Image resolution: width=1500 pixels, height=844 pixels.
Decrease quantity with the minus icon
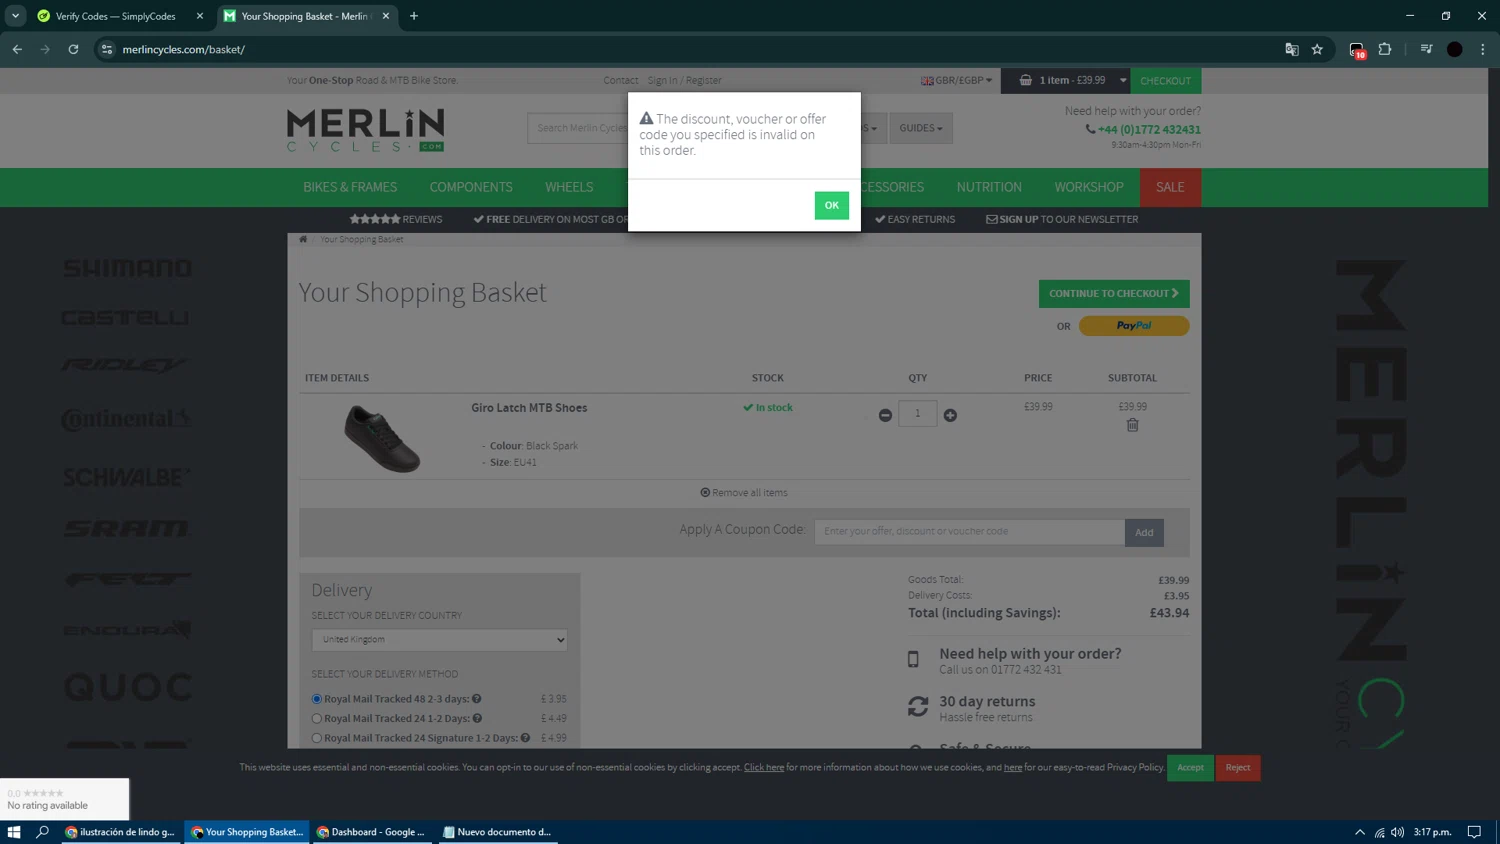[885, 415]
